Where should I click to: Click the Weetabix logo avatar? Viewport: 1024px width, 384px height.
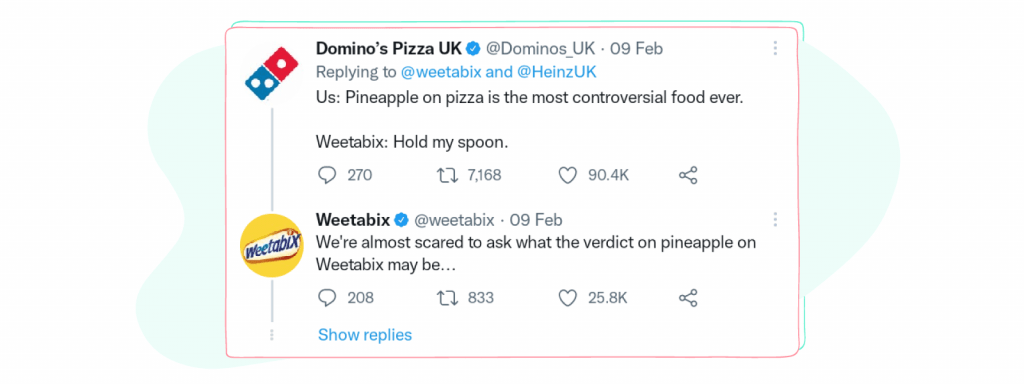click(x=272, y=245)
